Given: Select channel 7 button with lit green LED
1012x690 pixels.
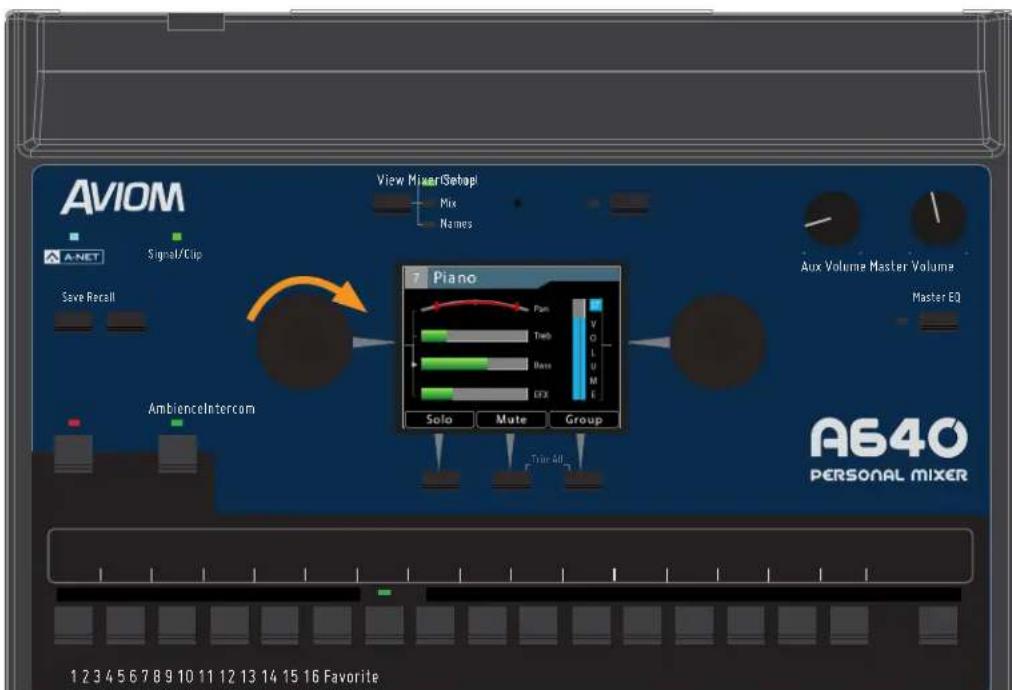Looking at the screenshot, I should 384,625.
